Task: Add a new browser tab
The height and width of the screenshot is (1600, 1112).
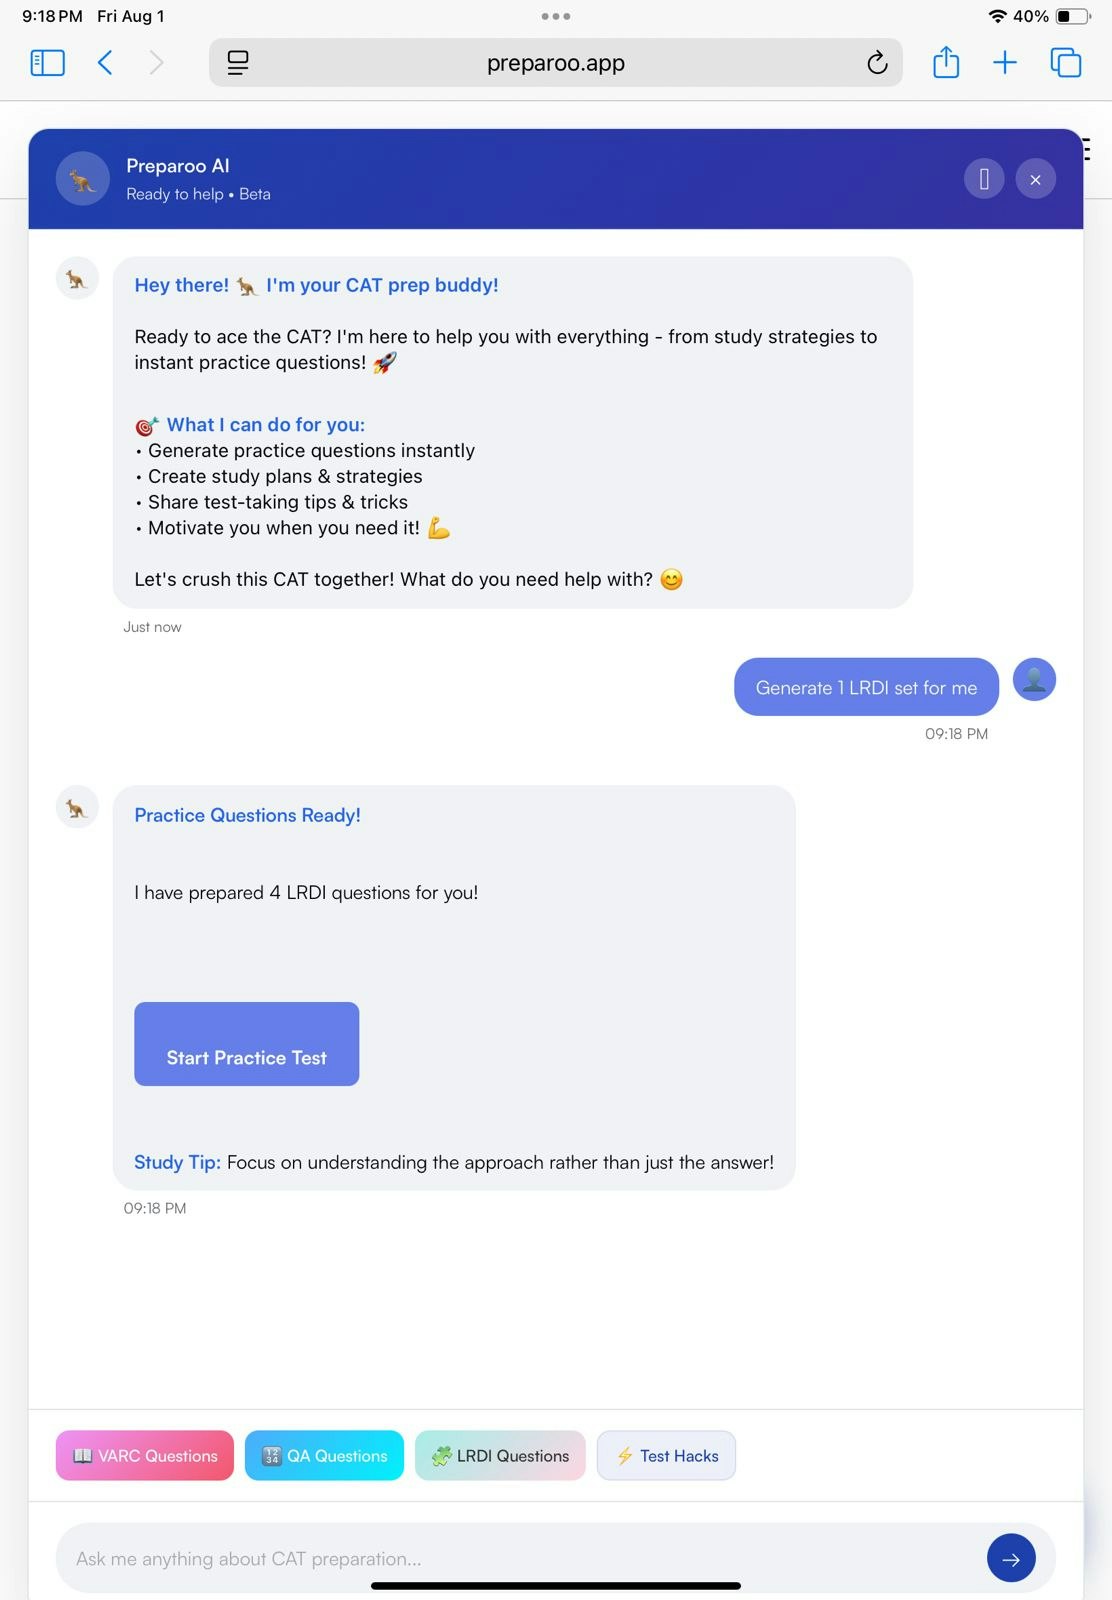Action: click(1005, 63)
